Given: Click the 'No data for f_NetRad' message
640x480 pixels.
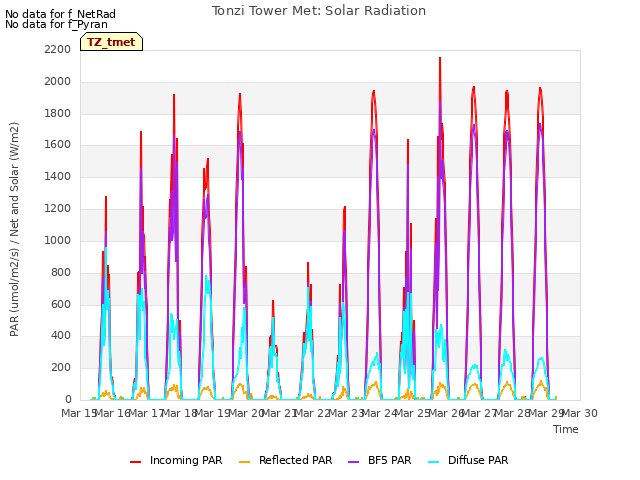Looking at the screenshot, I should 60,14.
